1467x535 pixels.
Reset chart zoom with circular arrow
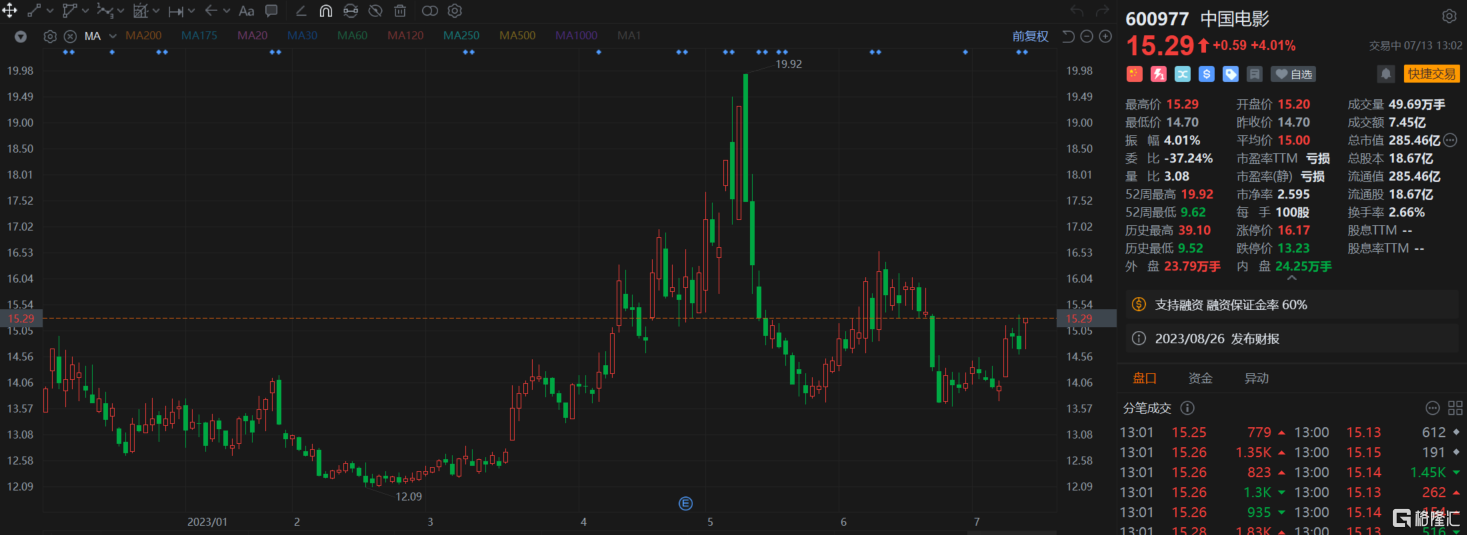tap(1068, 36)
